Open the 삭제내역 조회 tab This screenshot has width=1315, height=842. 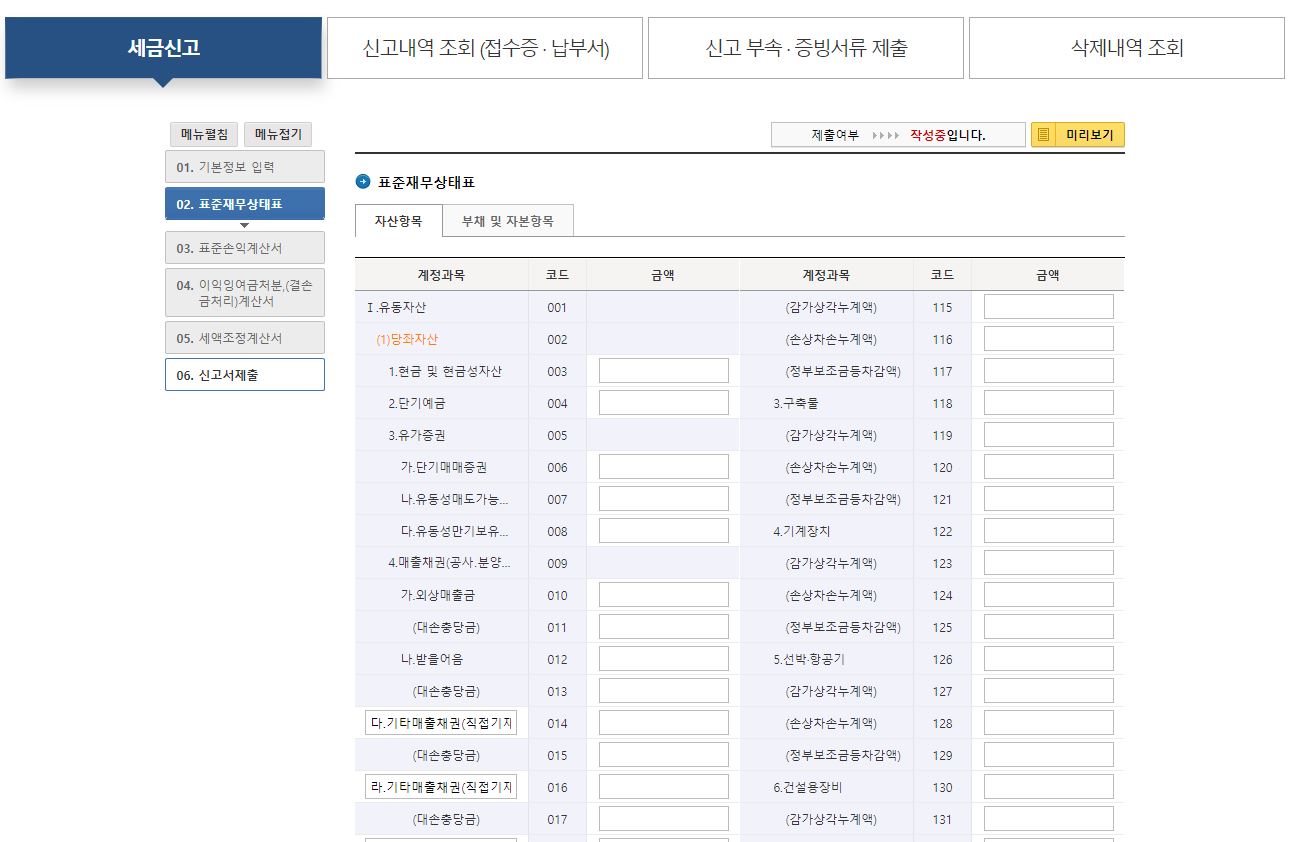tap(1127, 47)
